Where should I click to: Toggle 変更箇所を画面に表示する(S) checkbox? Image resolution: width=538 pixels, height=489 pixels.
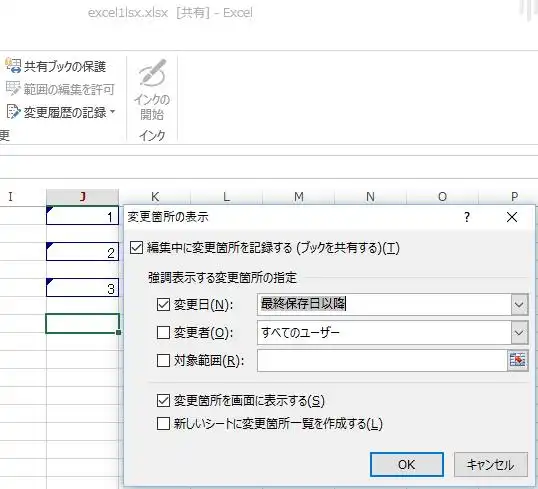pos(163,400)
